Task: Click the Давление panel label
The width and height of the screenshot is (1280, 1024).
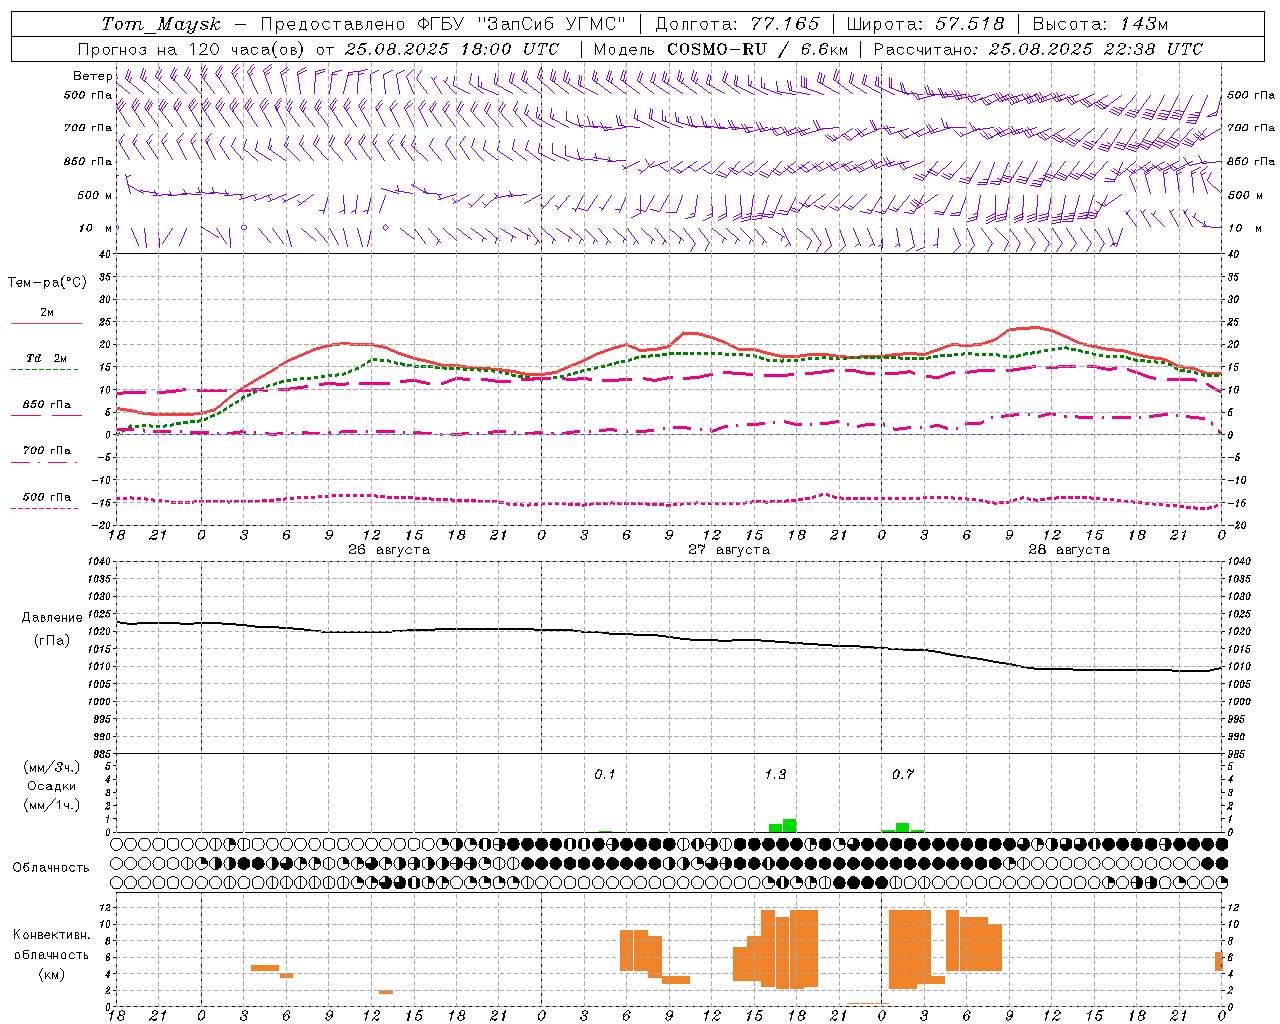Action: 52,618
